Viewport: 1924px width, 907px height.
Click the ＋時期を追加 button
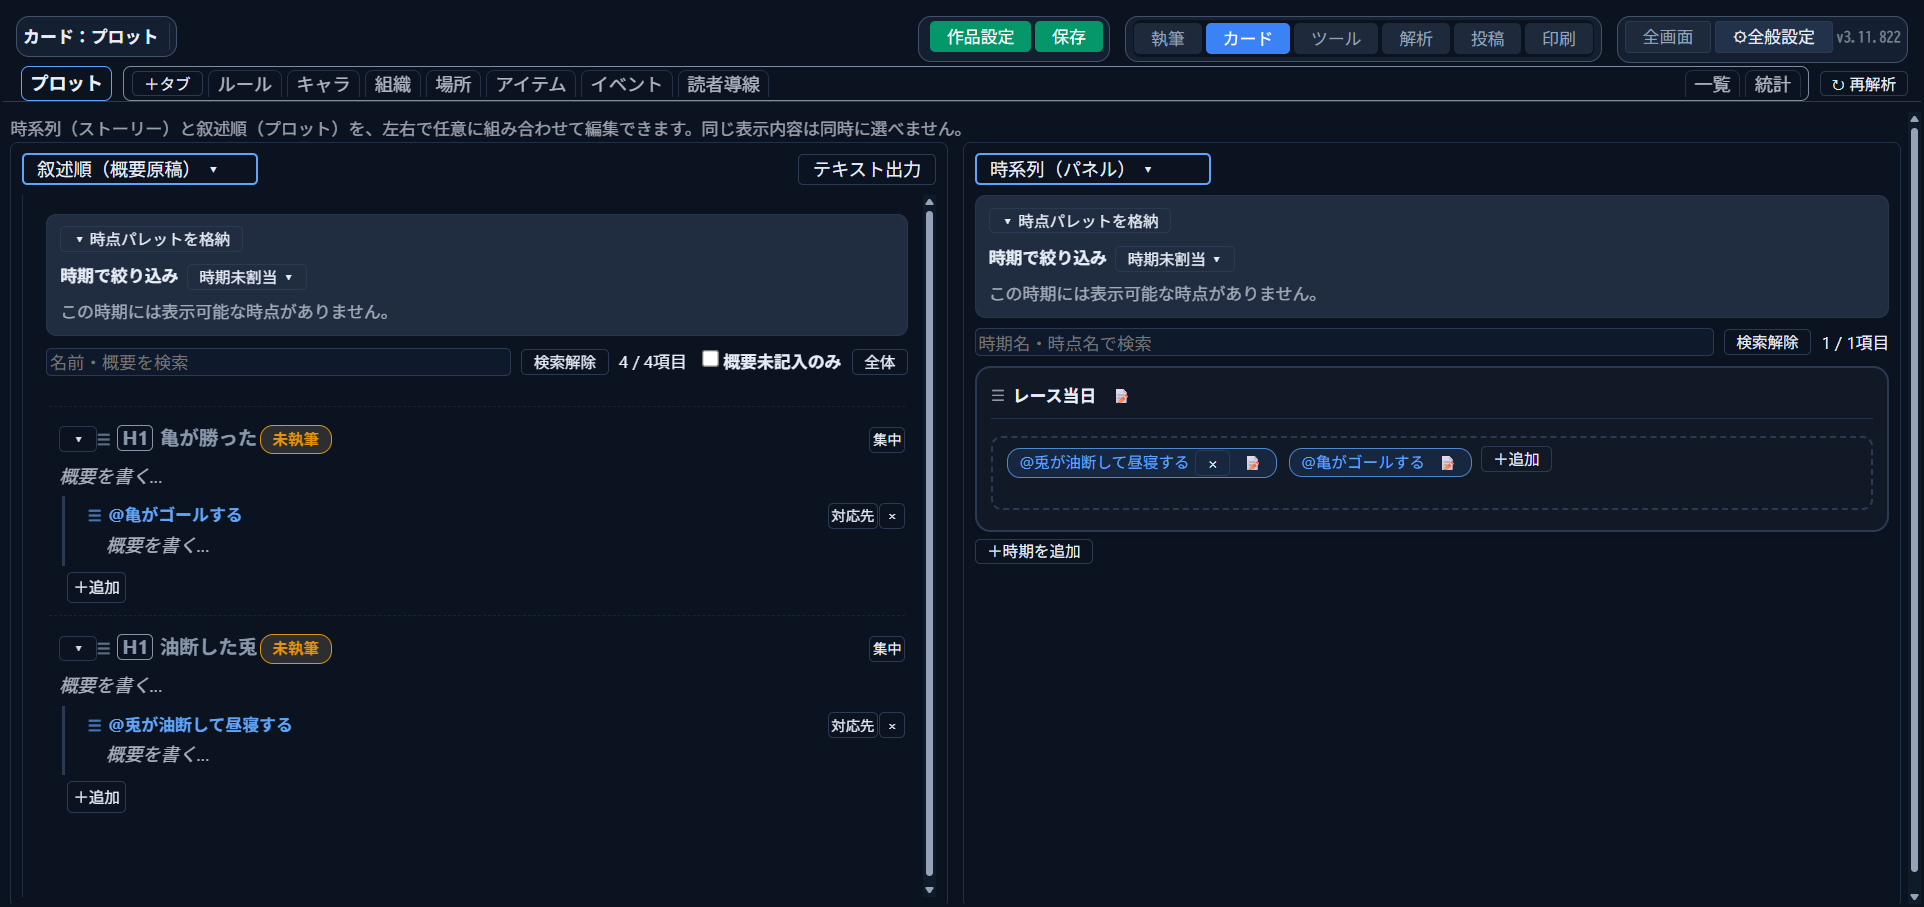pos(1034,551)
